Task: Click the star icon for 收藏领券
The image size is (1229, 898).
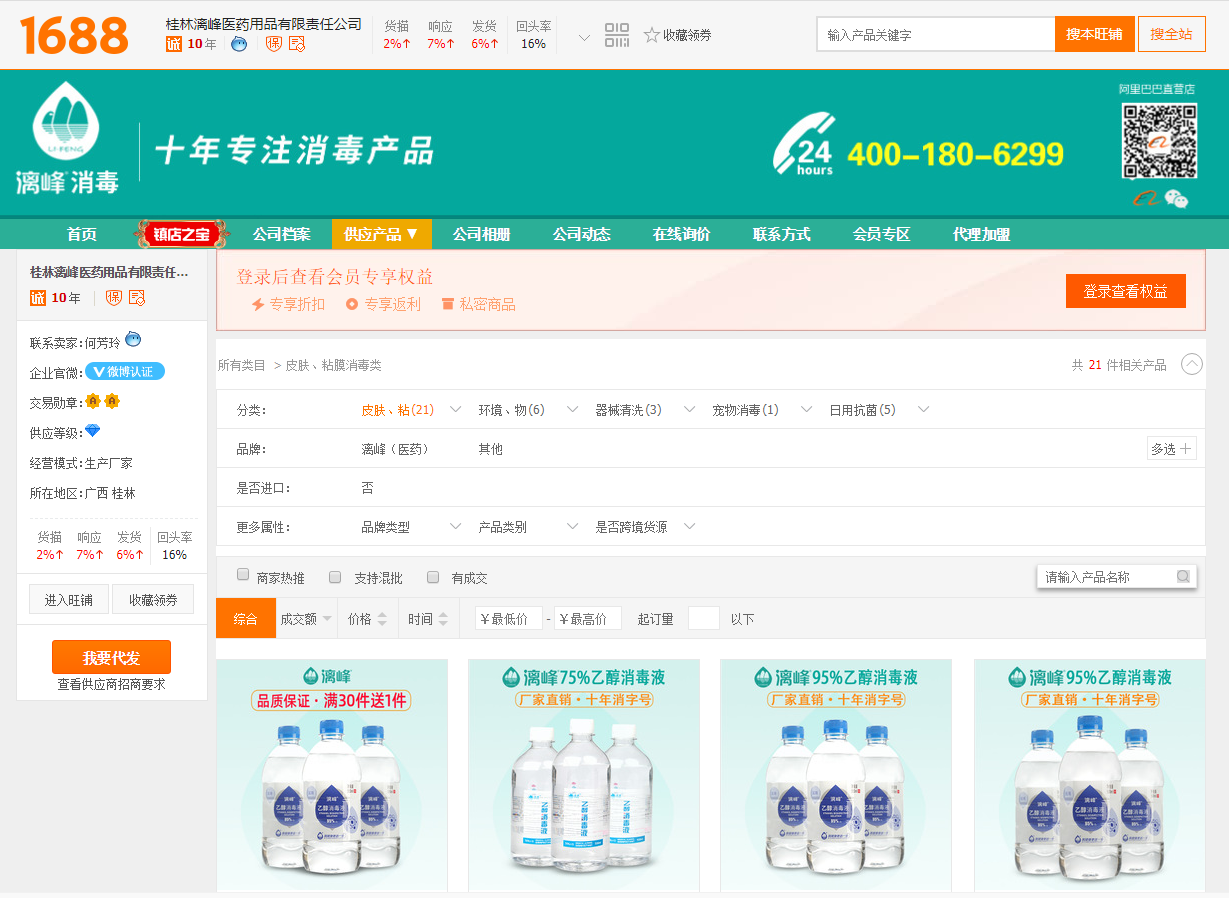Action: coord(651,35)
